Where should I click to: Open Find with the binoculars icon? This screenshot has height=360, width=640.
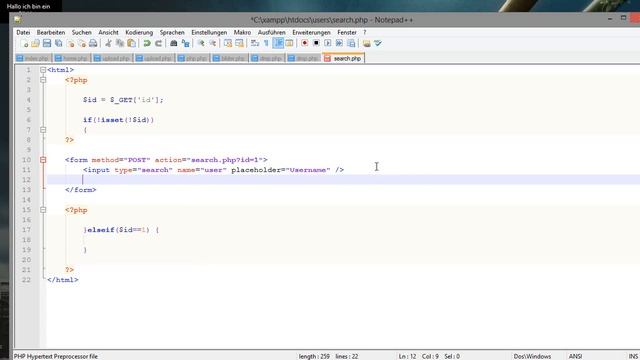[173, 43]
